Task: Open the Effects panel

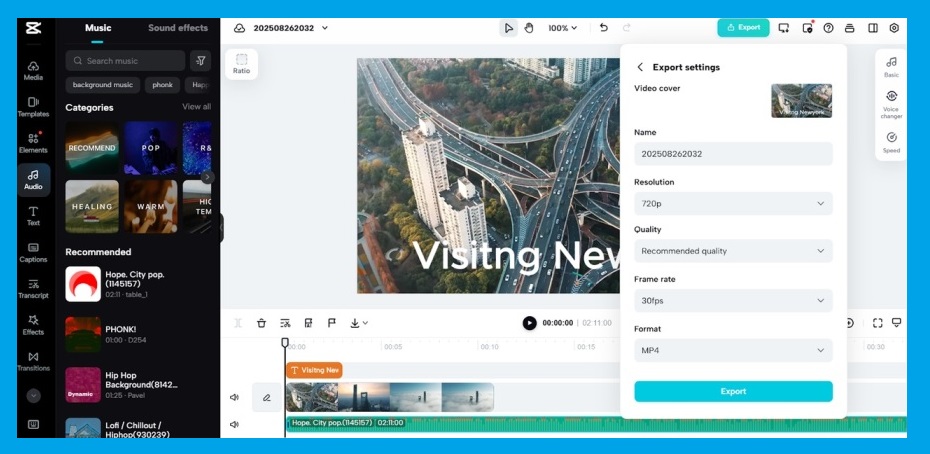Action: (x=33, y=325)
